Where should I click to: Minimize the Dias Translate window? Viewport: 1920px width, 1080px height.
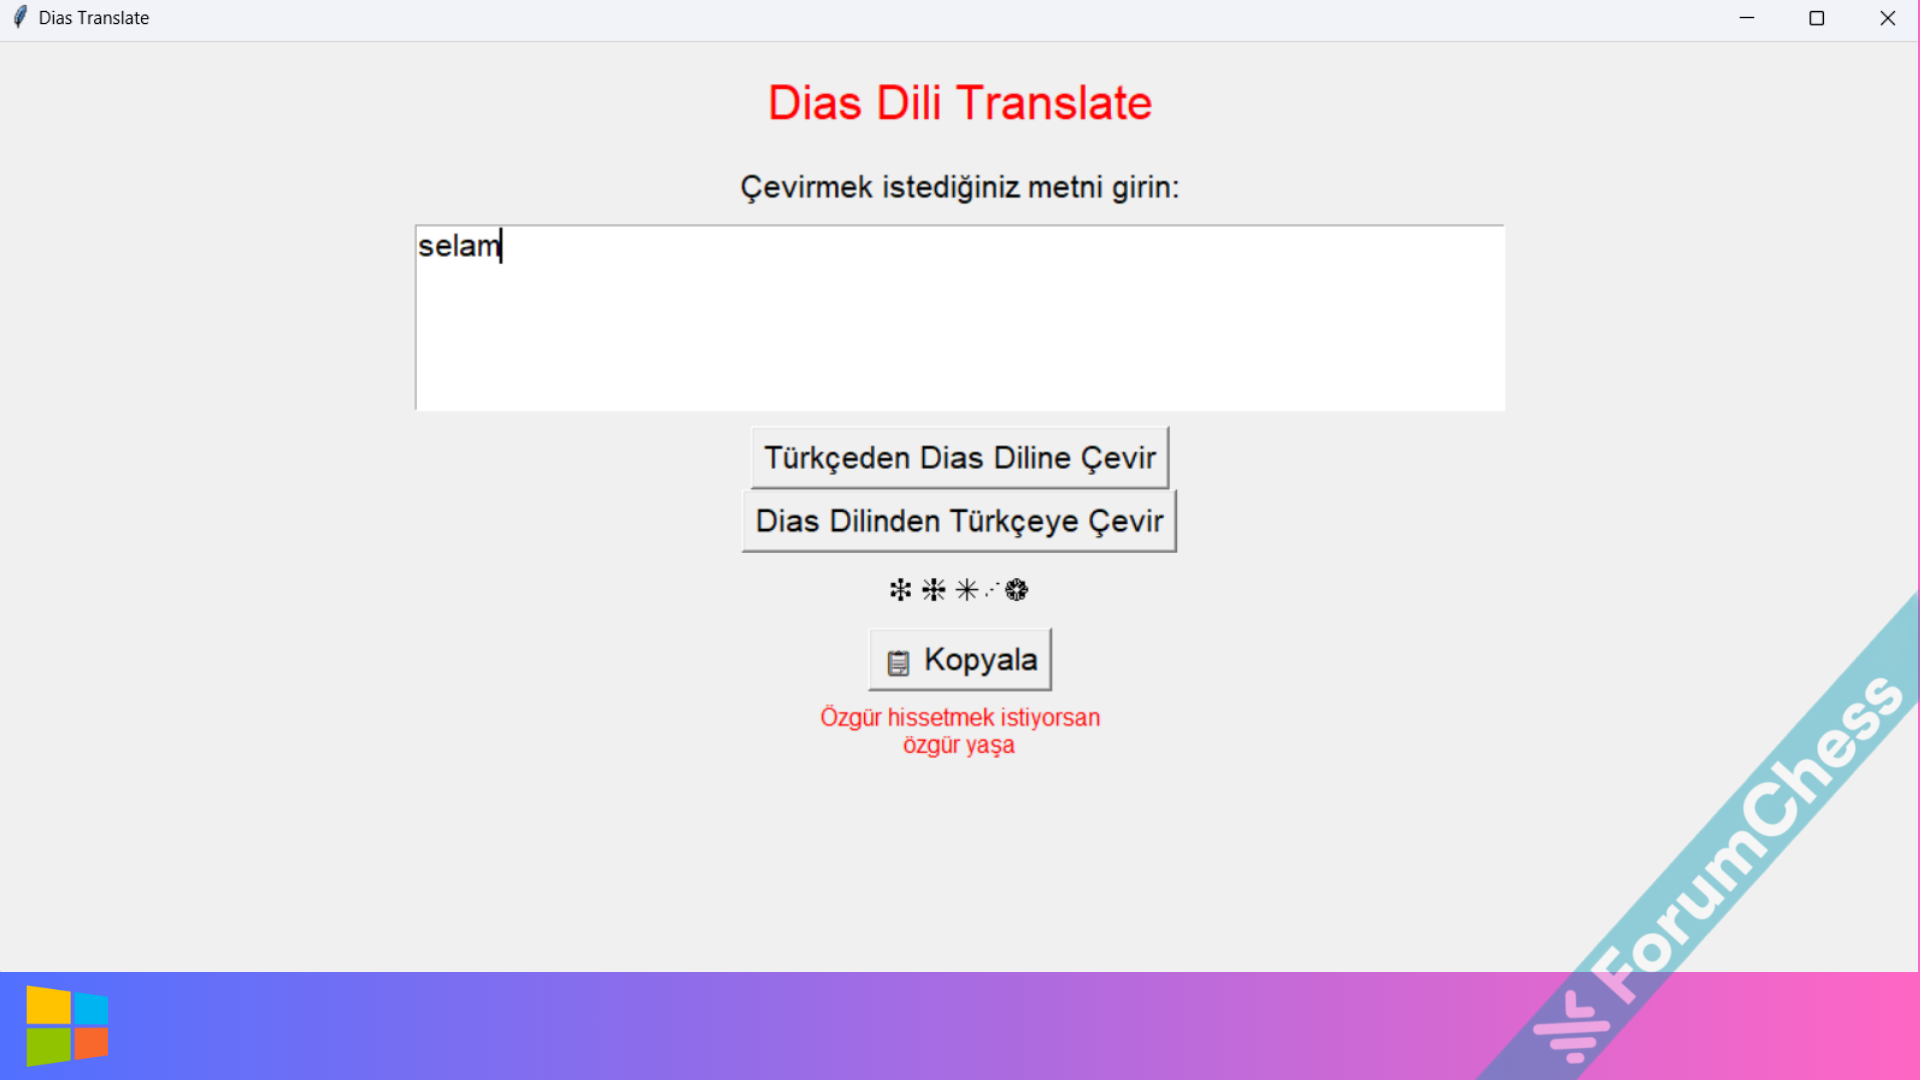tap(1747, 18)
